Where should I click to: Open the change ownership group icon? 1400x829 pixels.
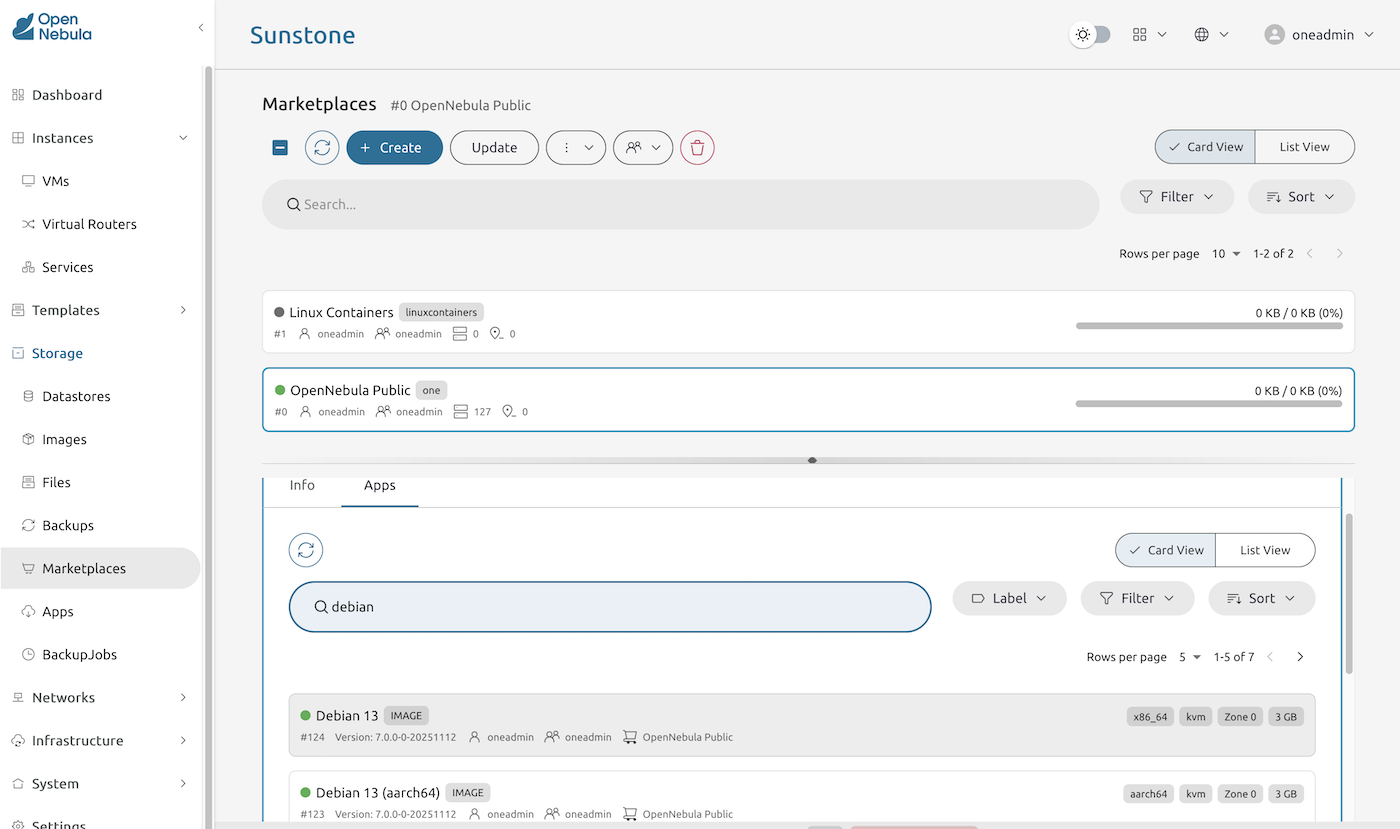point(643,146)
